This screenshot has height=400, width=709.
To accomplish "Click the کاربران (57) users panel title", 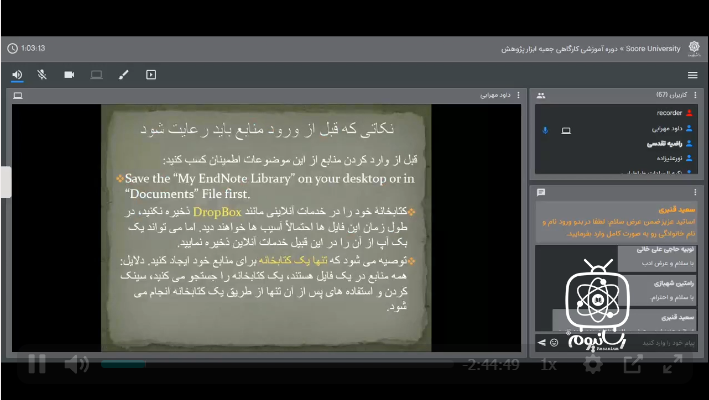I will point(671,95).
